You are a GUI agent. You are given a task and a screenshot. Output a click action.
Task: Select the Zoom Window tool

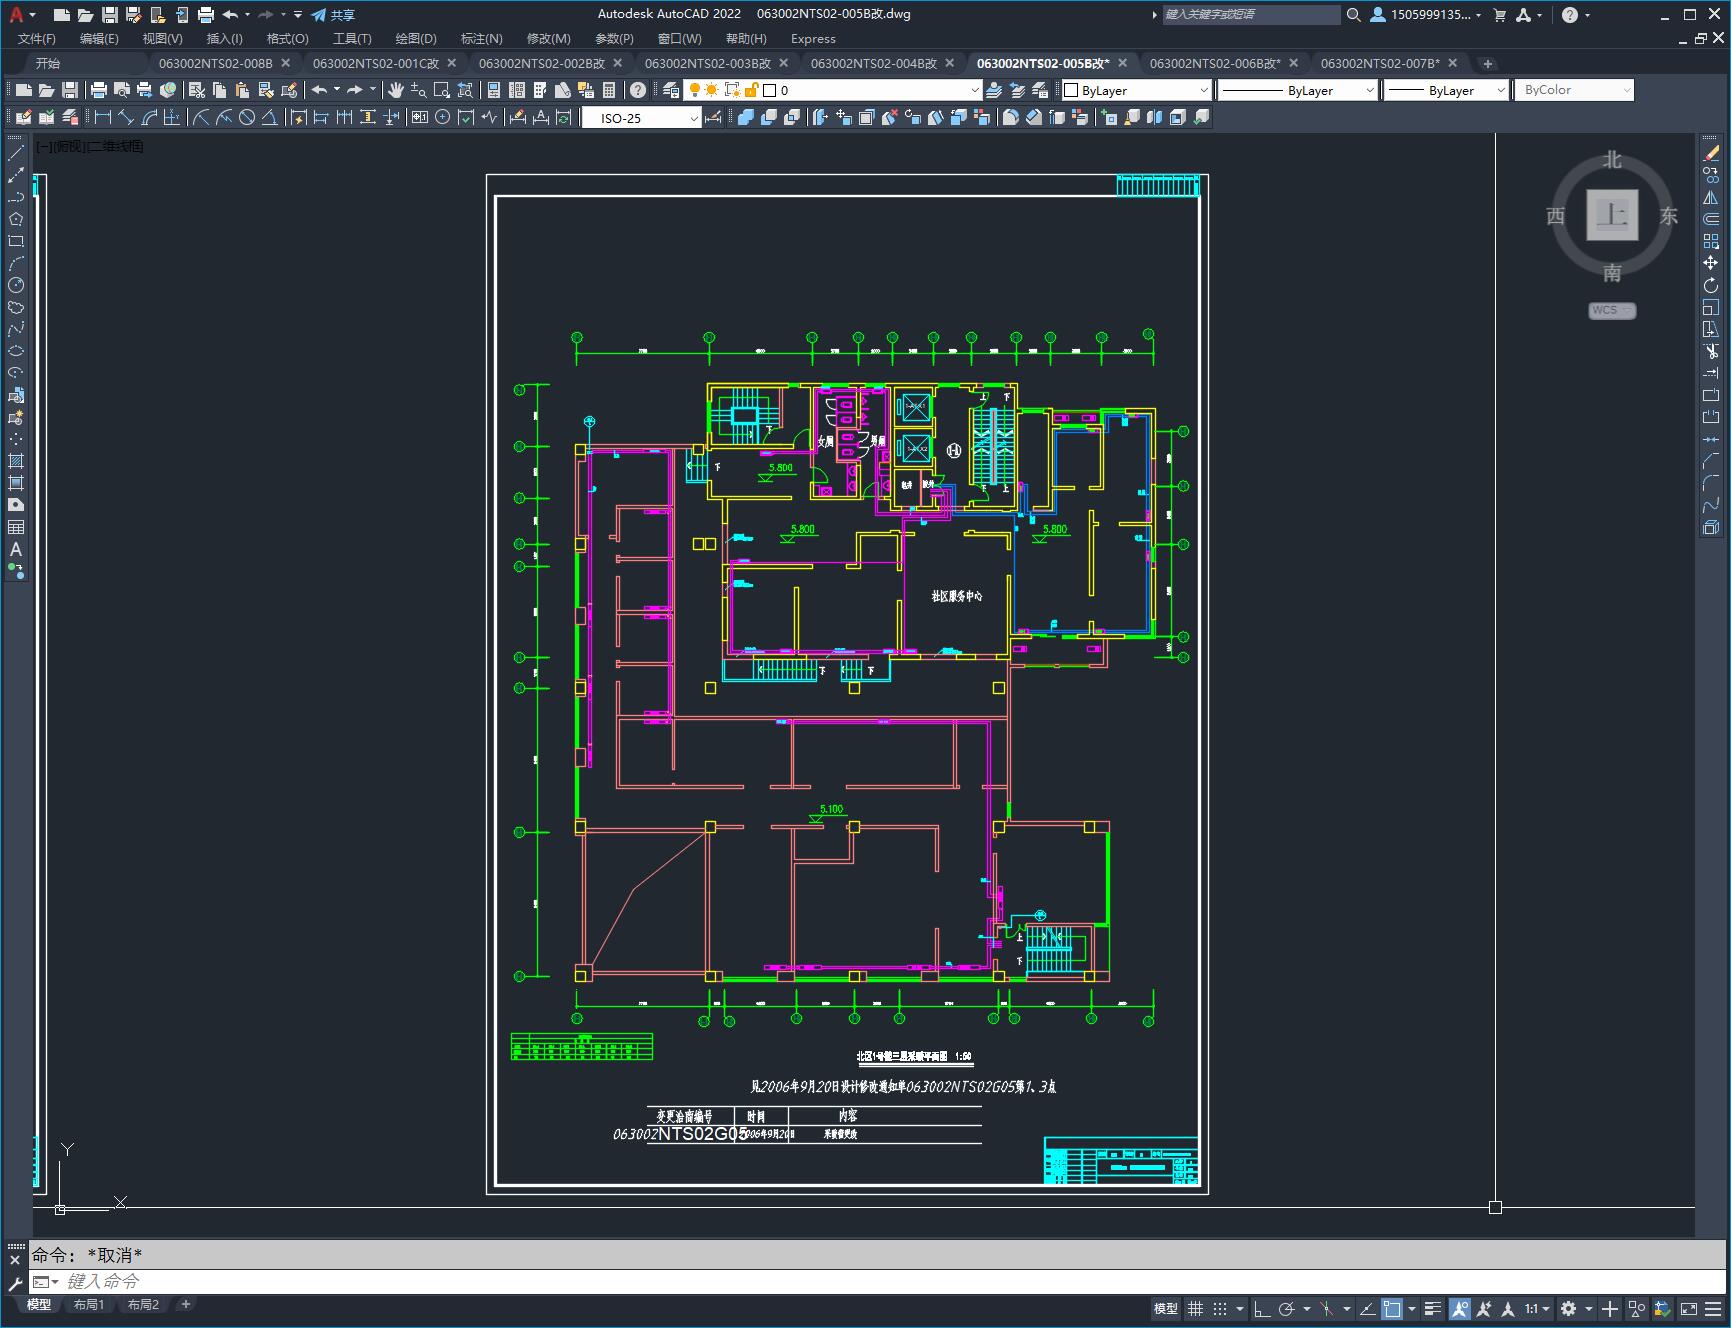click(442, 90)
